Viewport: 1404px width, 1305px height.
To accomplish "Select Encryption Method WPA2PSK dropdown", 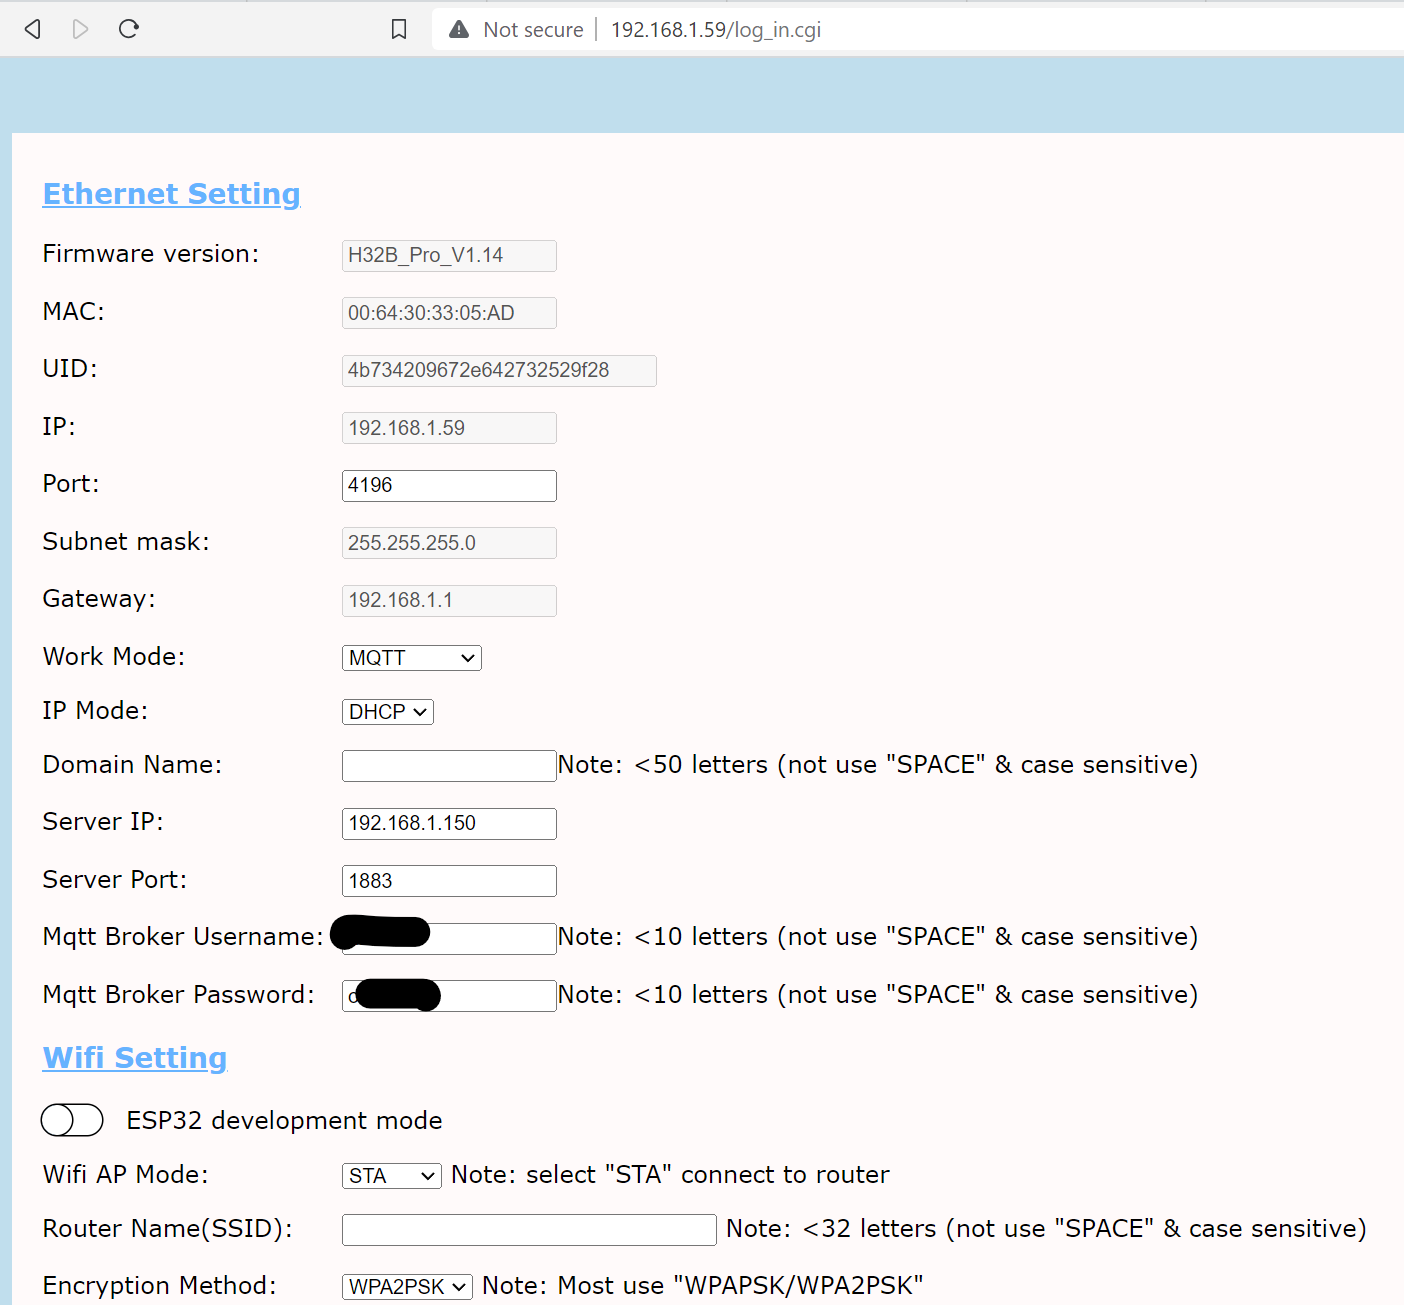I will [407, 1287].
